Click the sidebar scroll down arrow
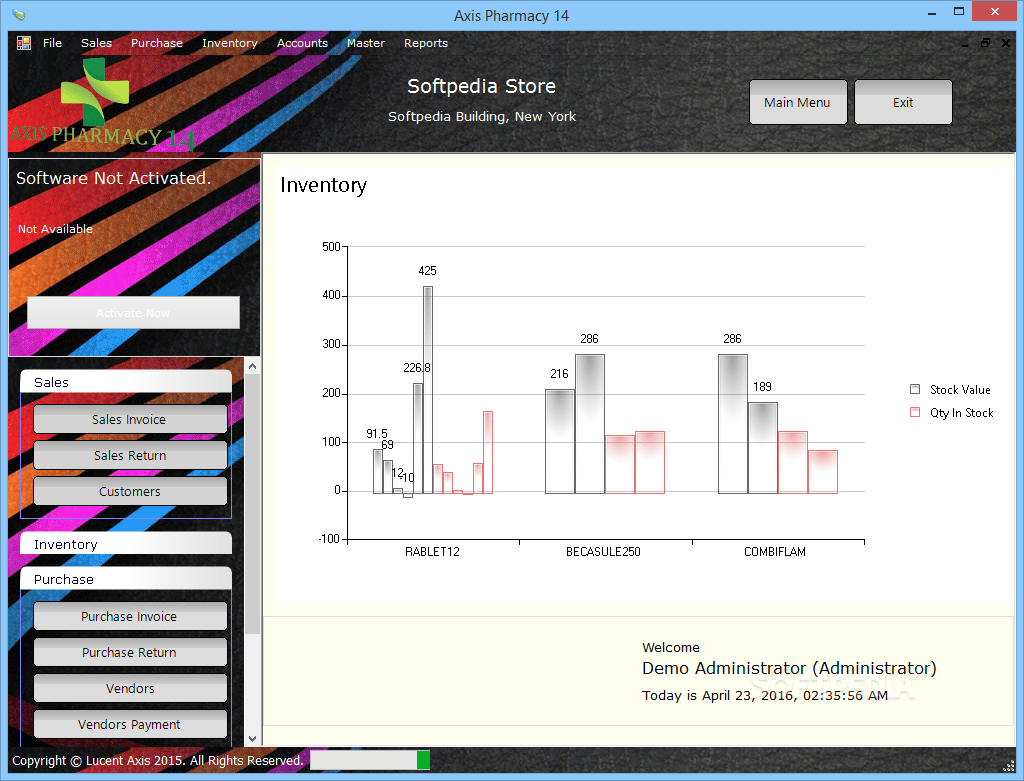 pos(252,739)
